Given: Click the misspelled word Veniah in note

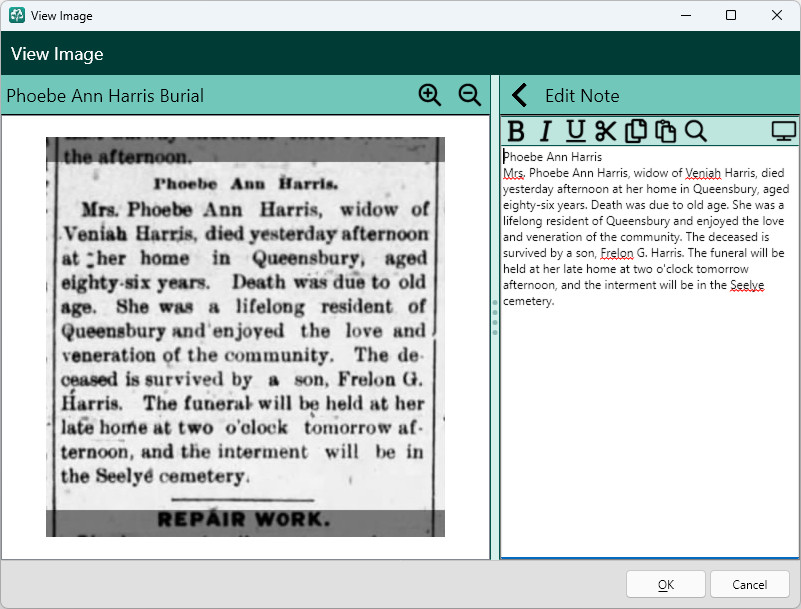Looking at the screenshot, I should click(703, 173).
